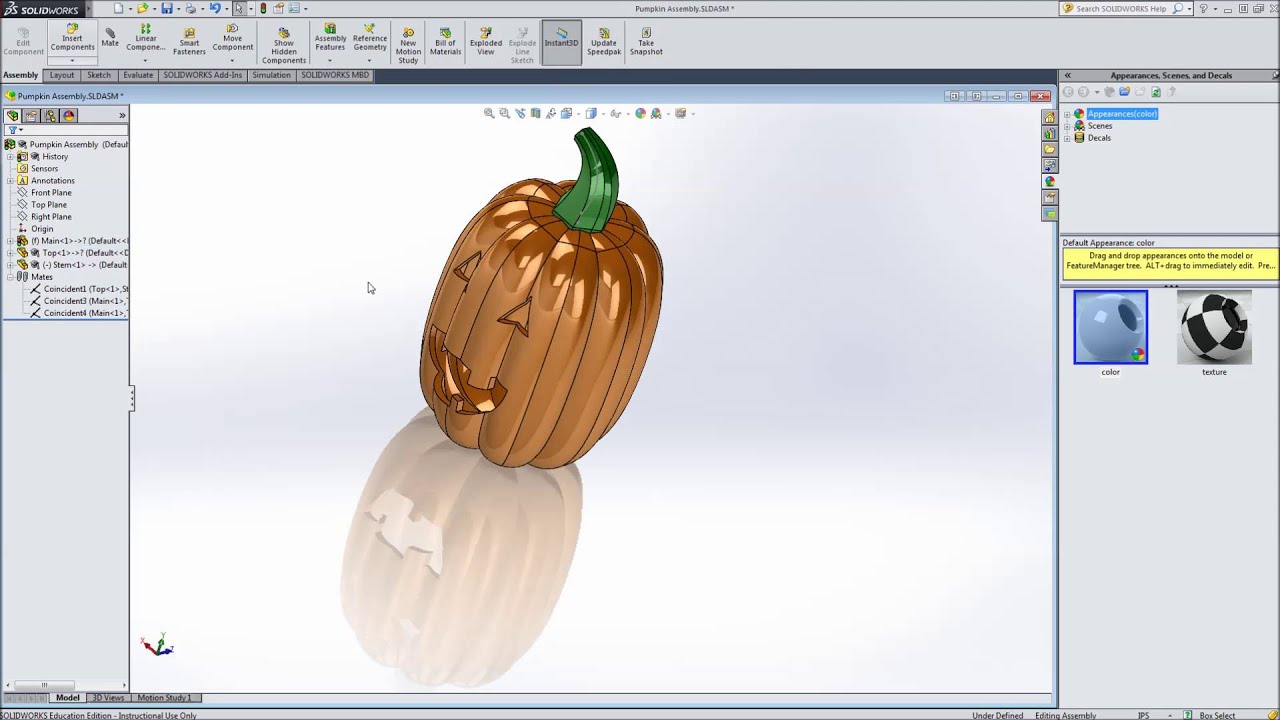1280x720 pixels.
Task: Select Front Plane in the tree
Action: coord(51,193)
